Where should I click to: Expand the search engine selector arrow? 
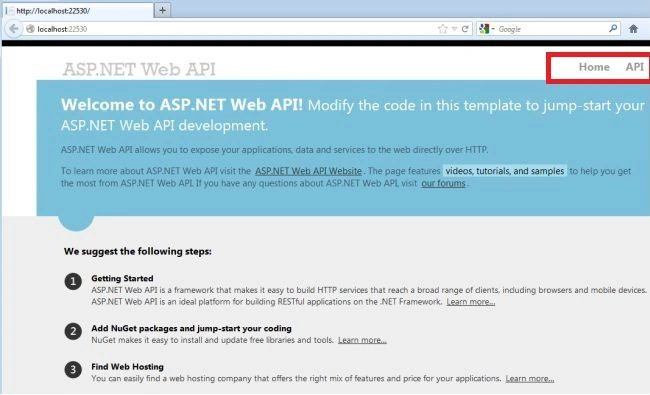point(493,29)
